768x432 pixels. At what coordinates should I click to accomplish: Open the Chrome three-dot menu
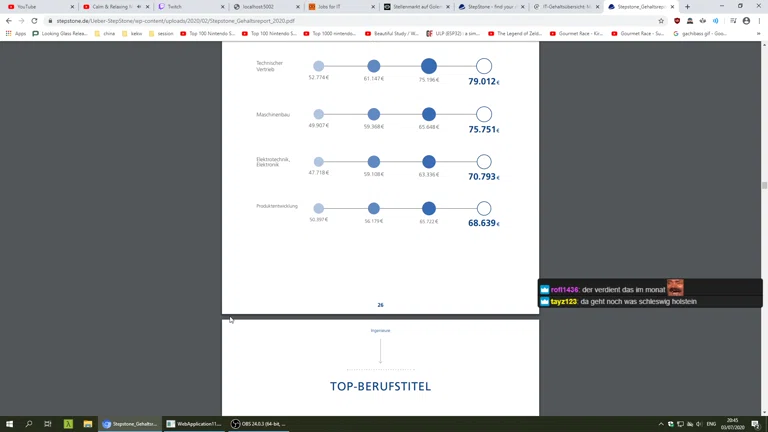[760, 21]
